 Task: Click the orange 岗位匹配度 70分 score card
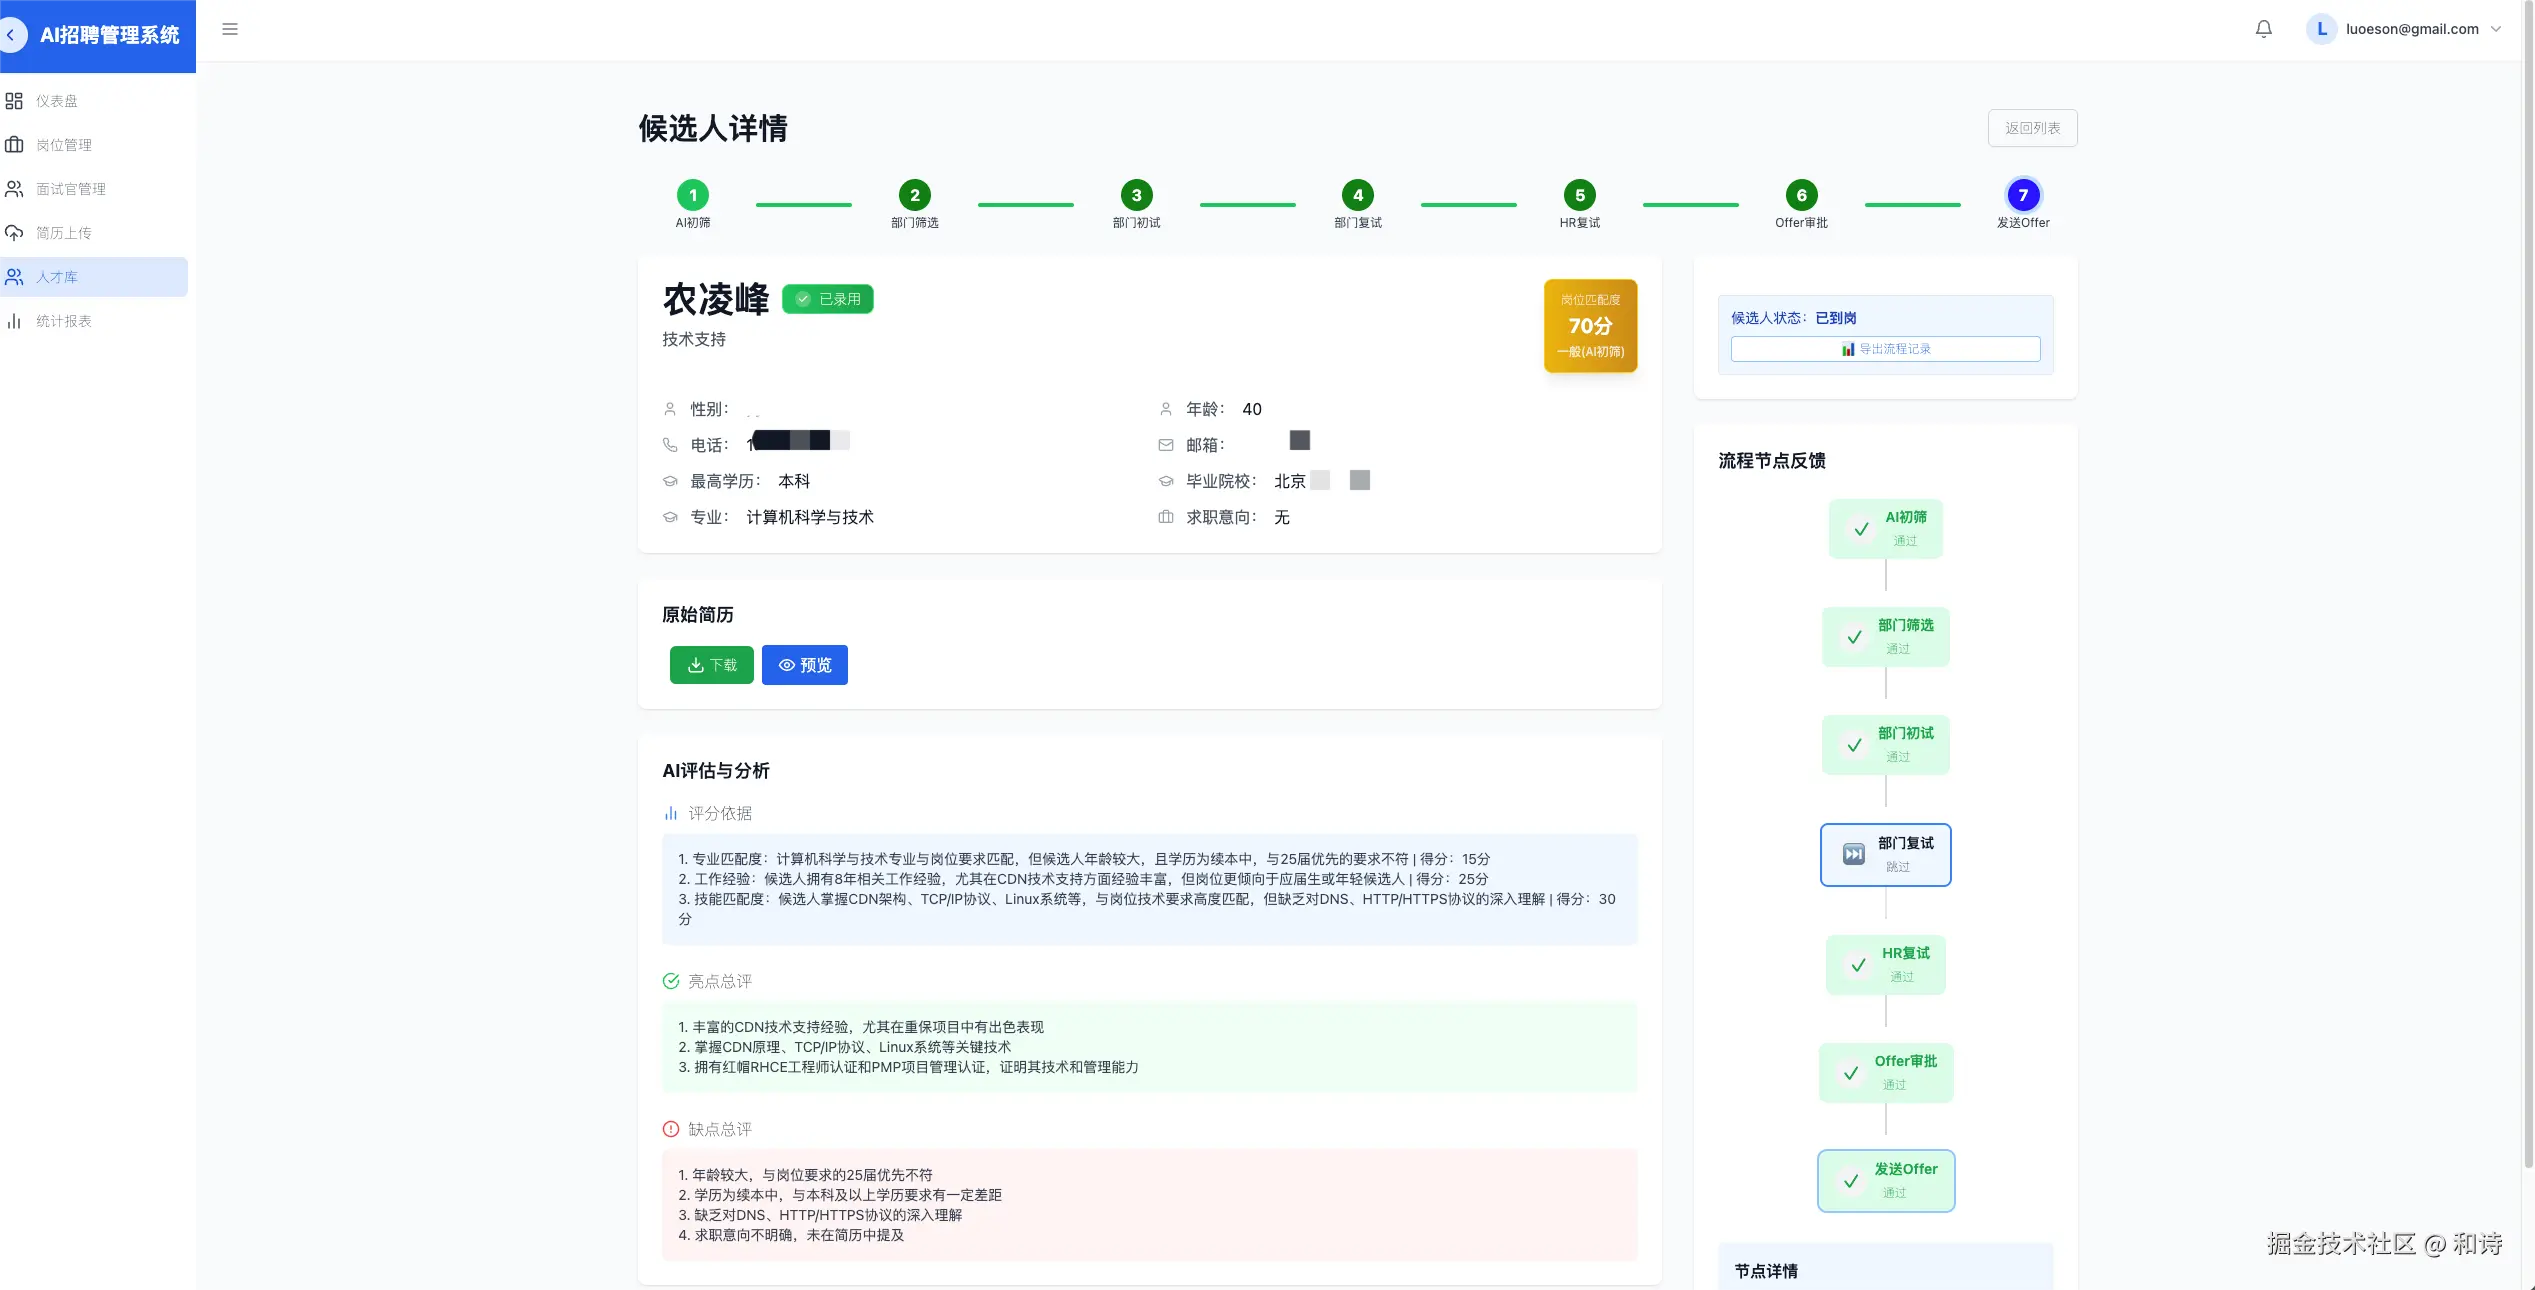1590,326
